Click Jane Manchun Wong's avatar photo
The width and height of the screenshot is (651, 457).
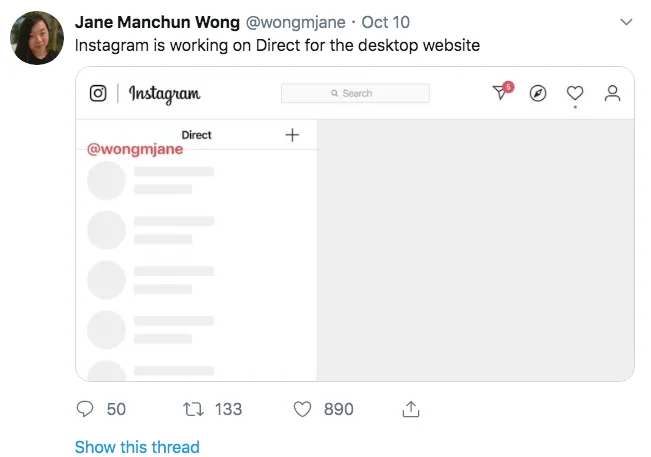[x=38, y=40]
